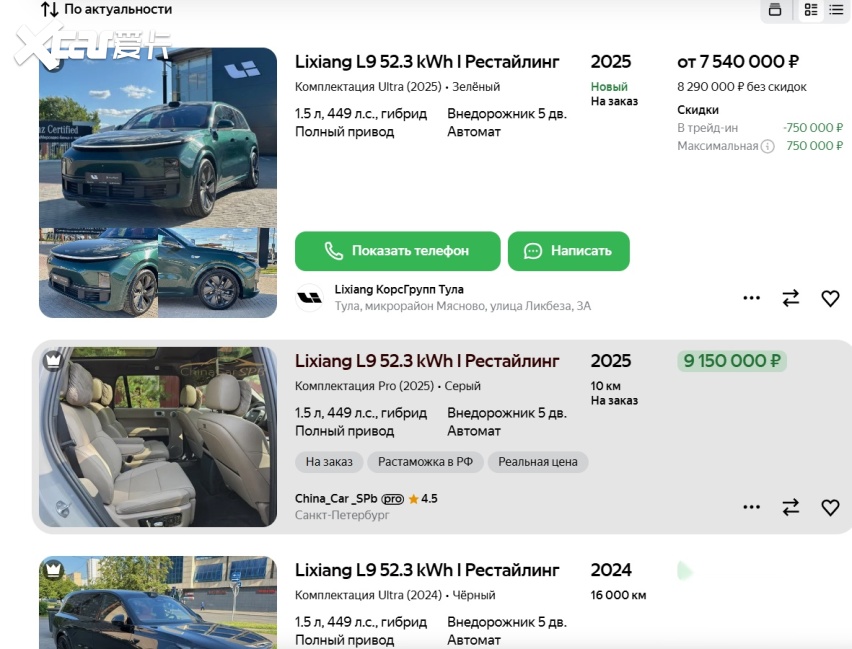Click the green 9 150 000 ₽ price badge

coord(732,361)
